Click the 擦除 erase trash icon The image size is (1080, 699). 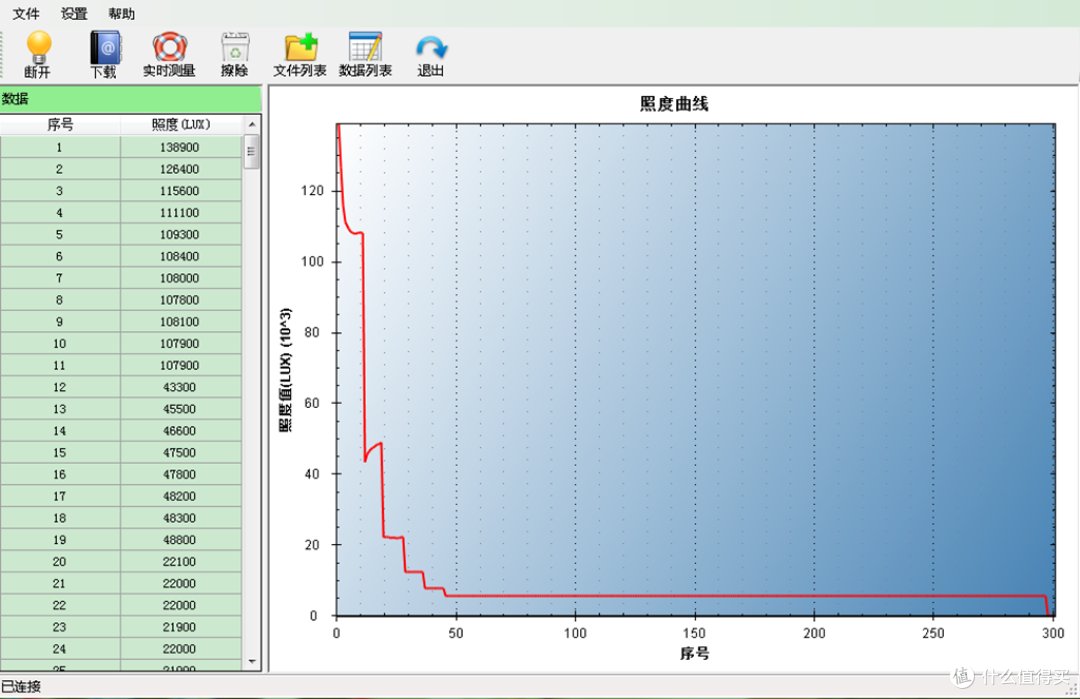[235, 54]
